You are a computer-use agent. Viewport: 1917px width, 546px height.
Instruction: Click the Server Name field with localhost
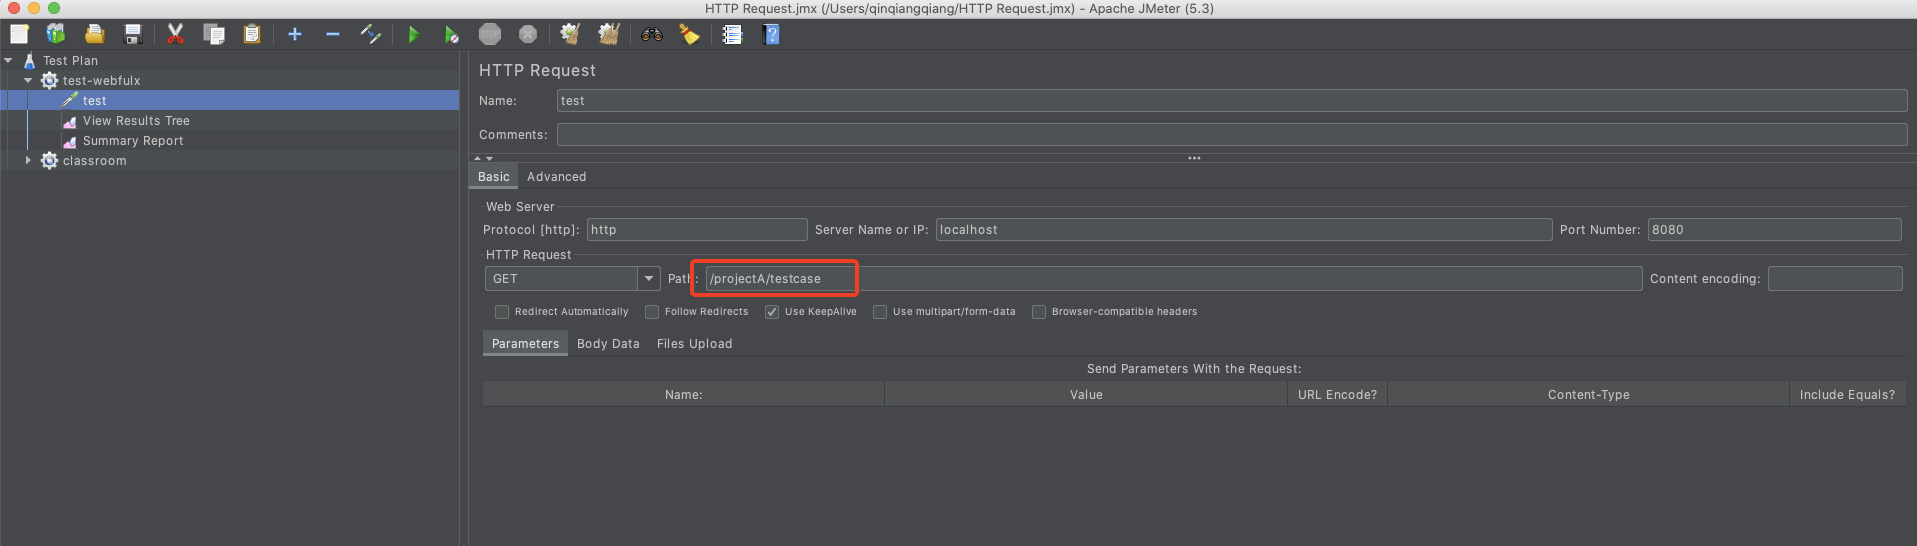coord(1244,229)
